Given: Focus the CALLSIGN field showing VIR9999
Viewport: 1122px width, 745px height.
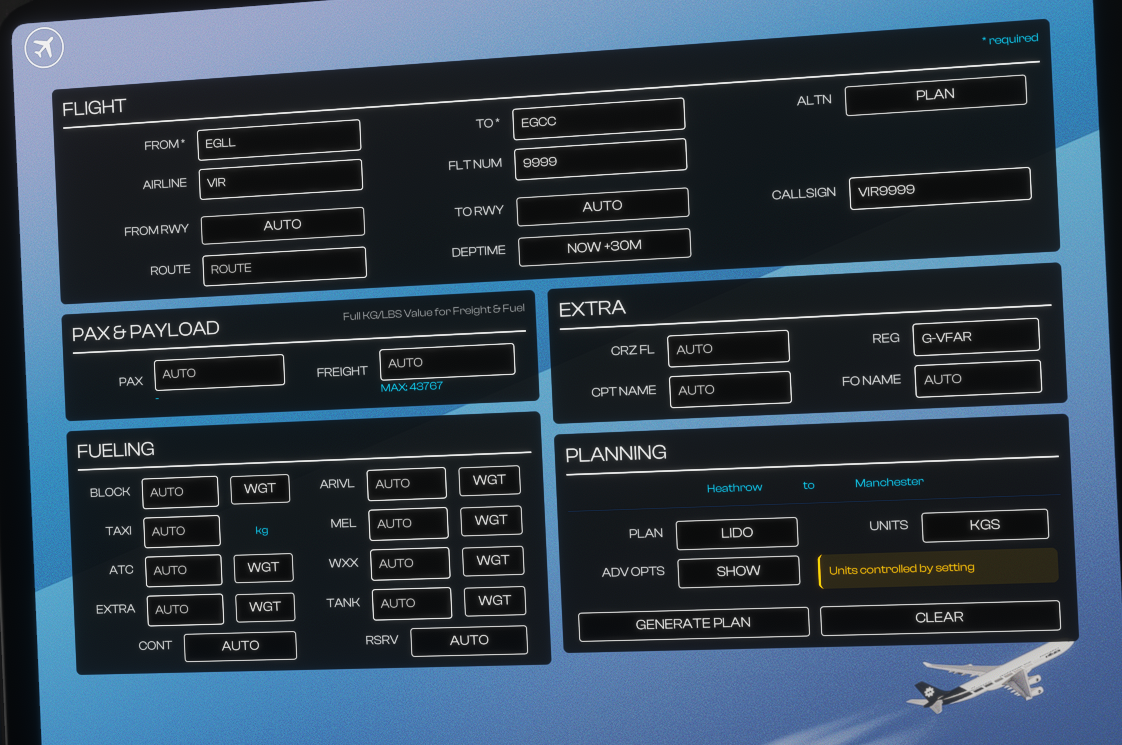Looking at the screenshot, I should pos(939,190).
